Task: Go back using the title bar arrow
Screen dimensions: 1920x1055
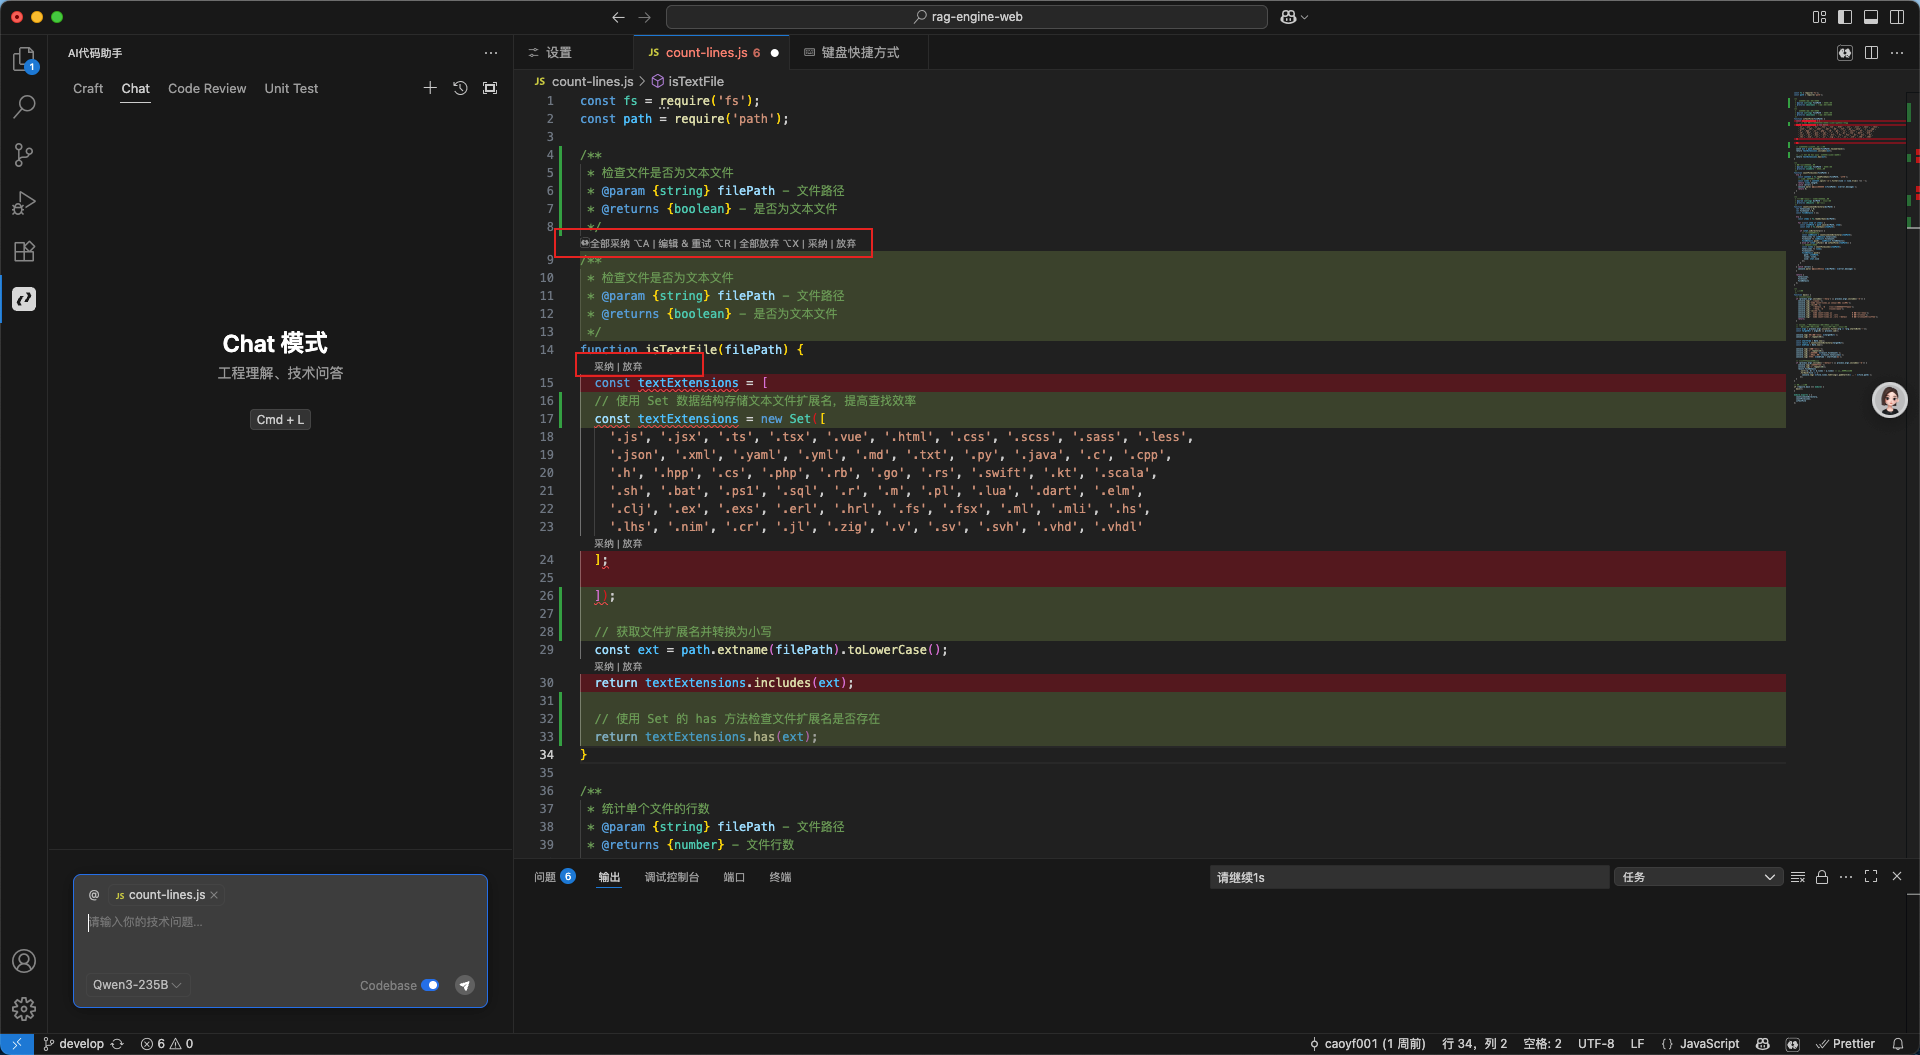Action: [618, 17]
